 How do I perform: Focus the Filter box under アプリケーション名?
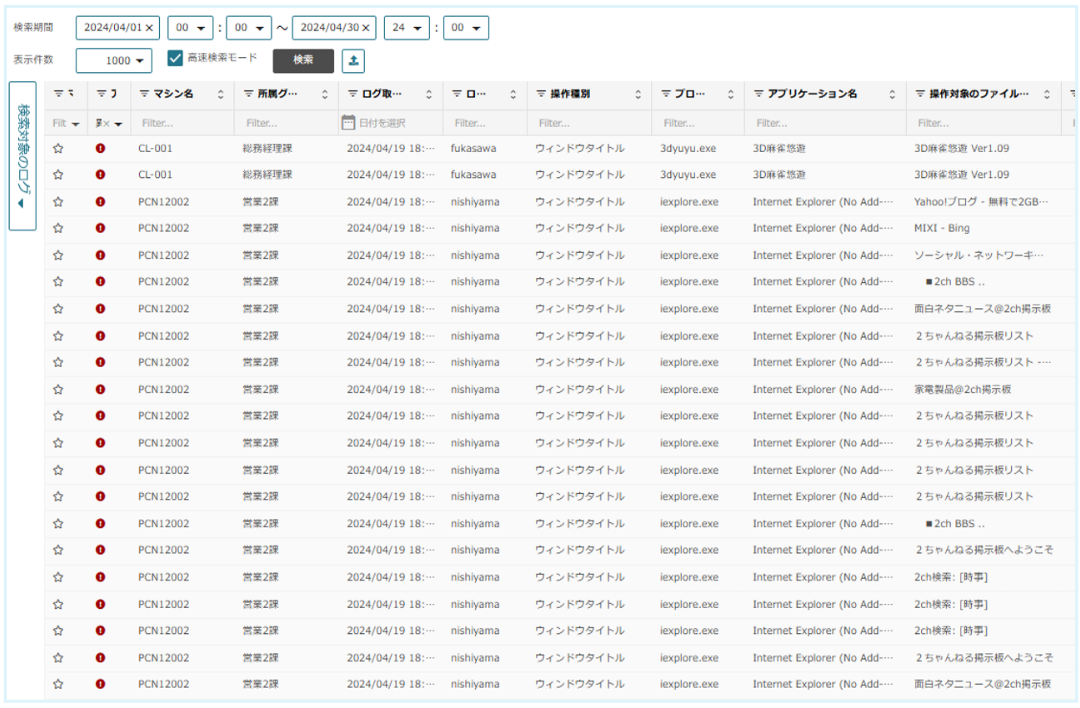coord(825,123)
